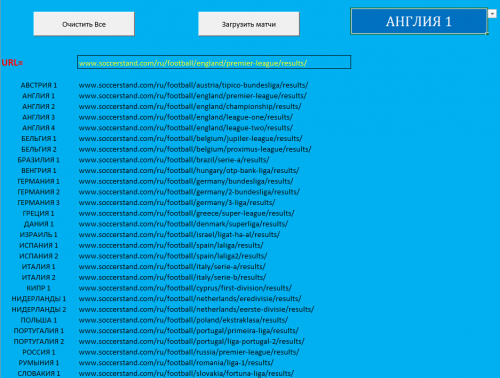Select the АНГЛИЯ 3 label cell

[39, 117]
